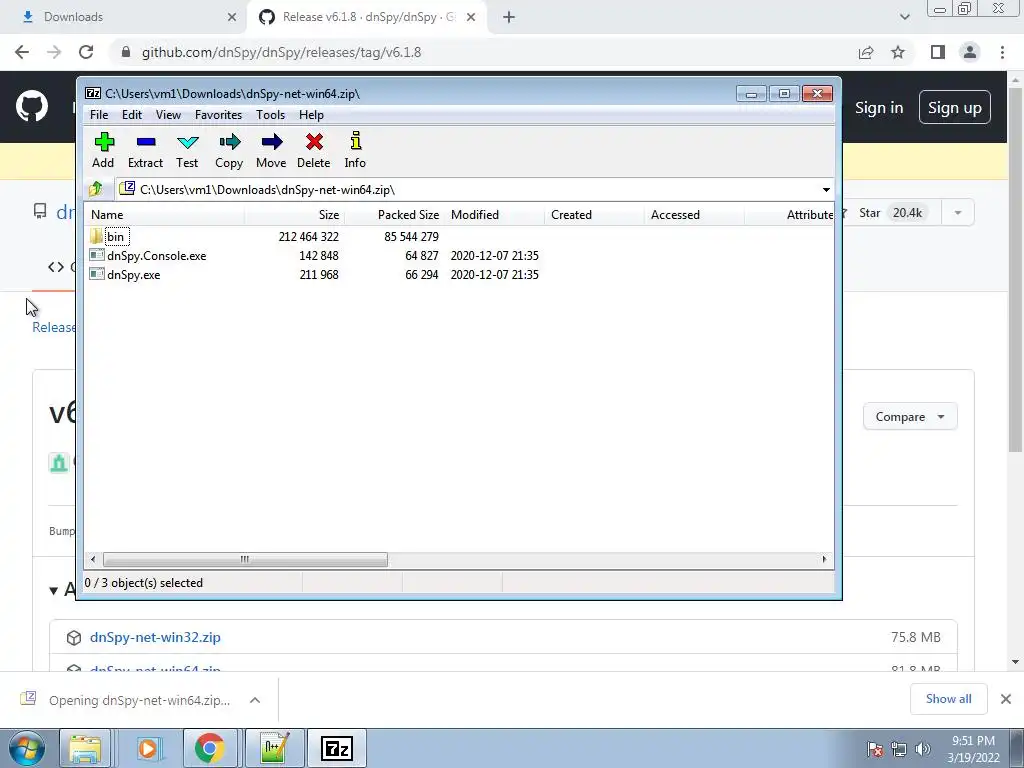Sort by Packed Size column header

tap(394, 215)
